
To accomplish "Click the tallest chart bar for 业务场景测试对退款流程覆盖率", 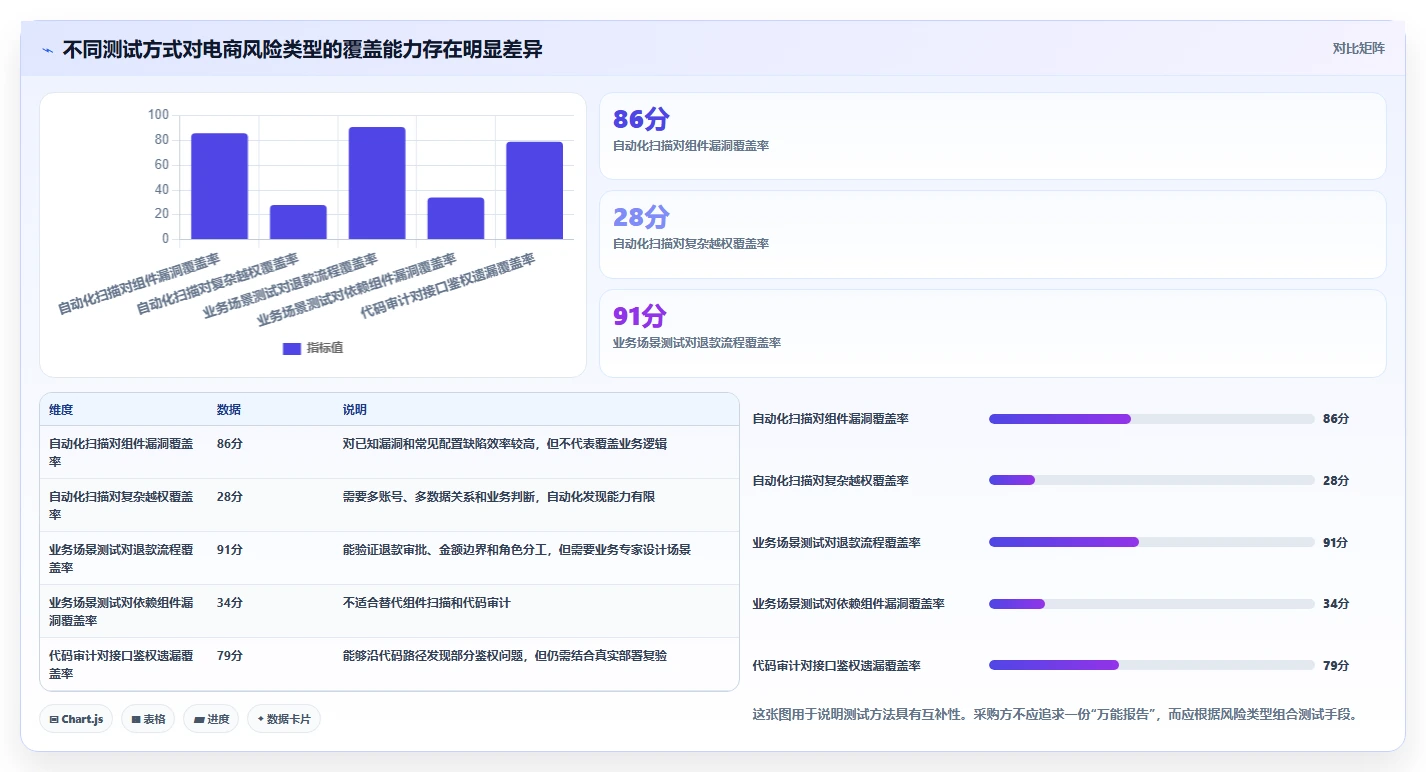I will click(x=377, y=183).
